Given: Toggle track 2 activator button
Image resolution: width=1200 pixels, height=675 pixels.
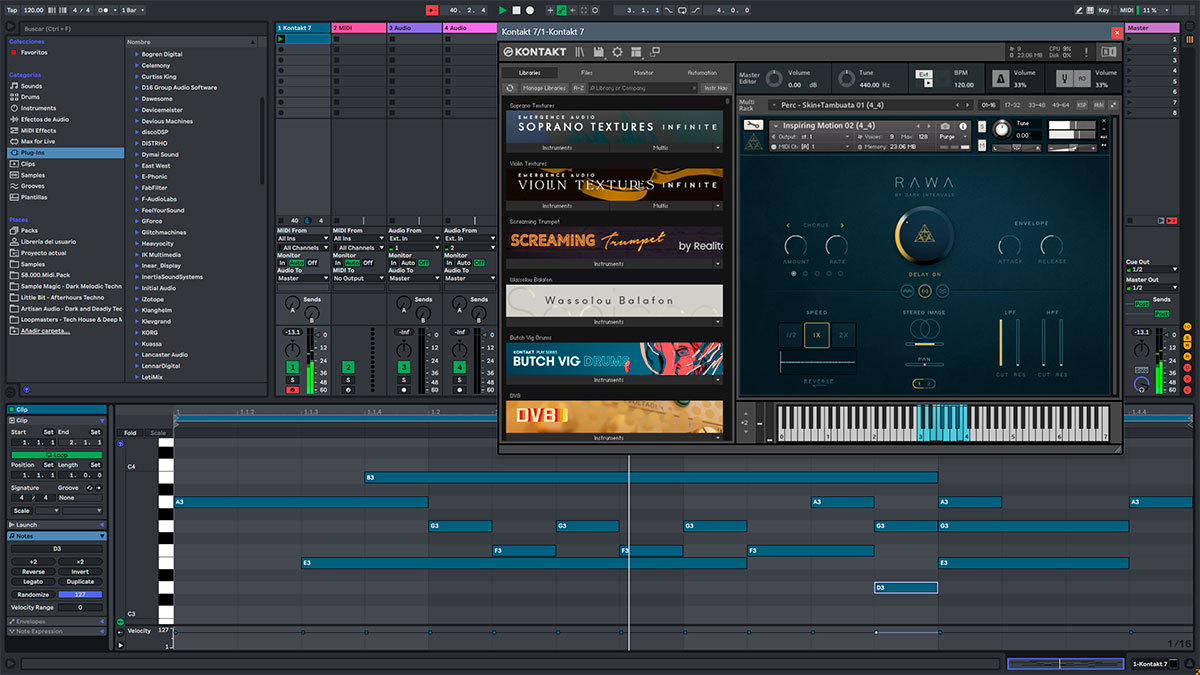Looking at the screenshot, I should pyautogui.click(x=348, y=368).
